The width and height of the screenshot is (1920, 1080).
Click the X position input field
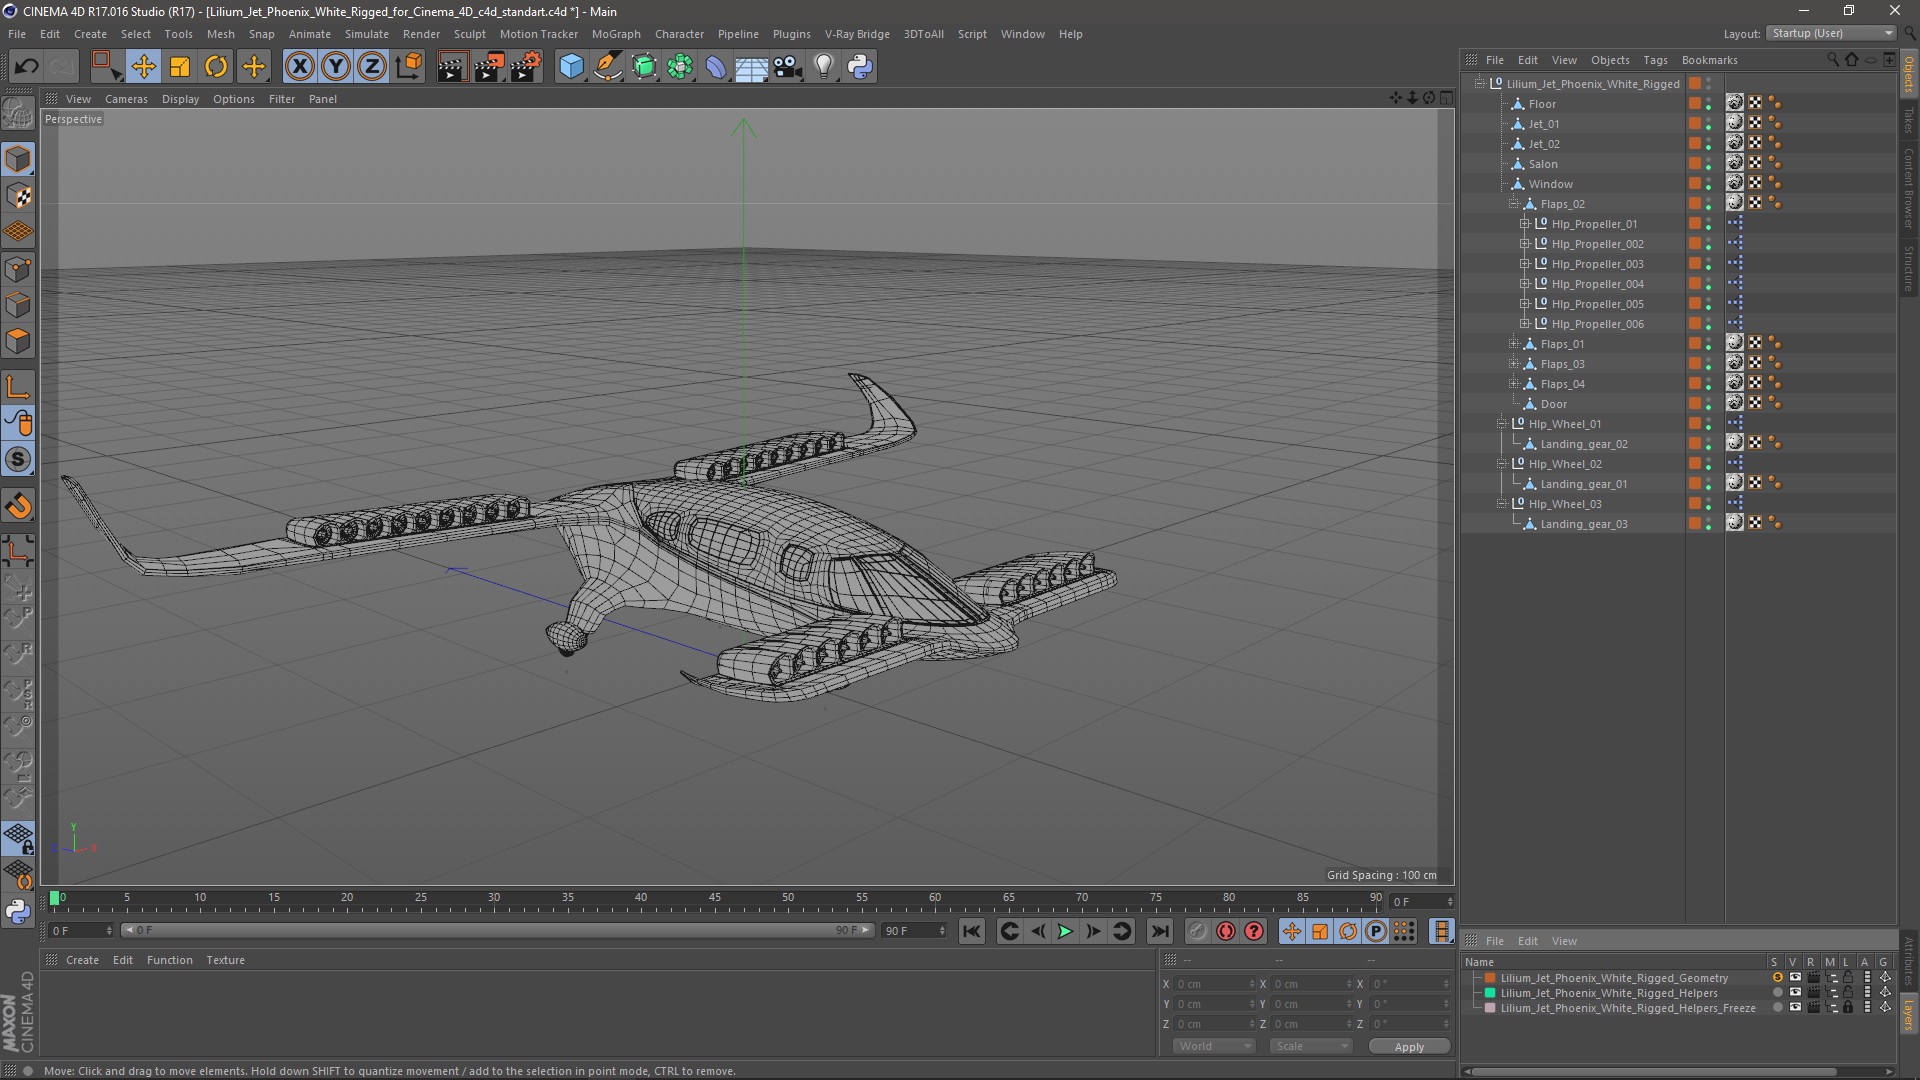(x=1214, y=984)
